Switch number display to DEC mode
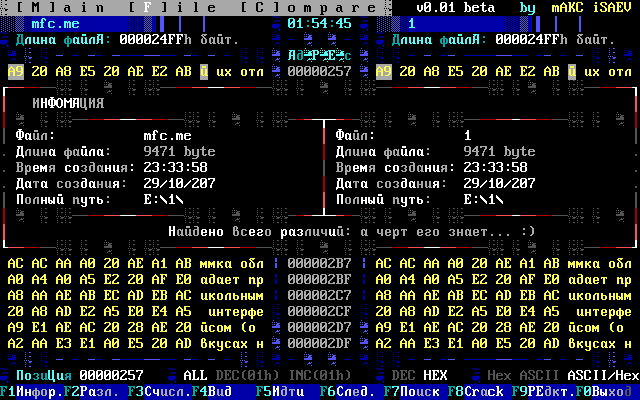The width and height of the screenshot is (640, 400). pos(403,374)
